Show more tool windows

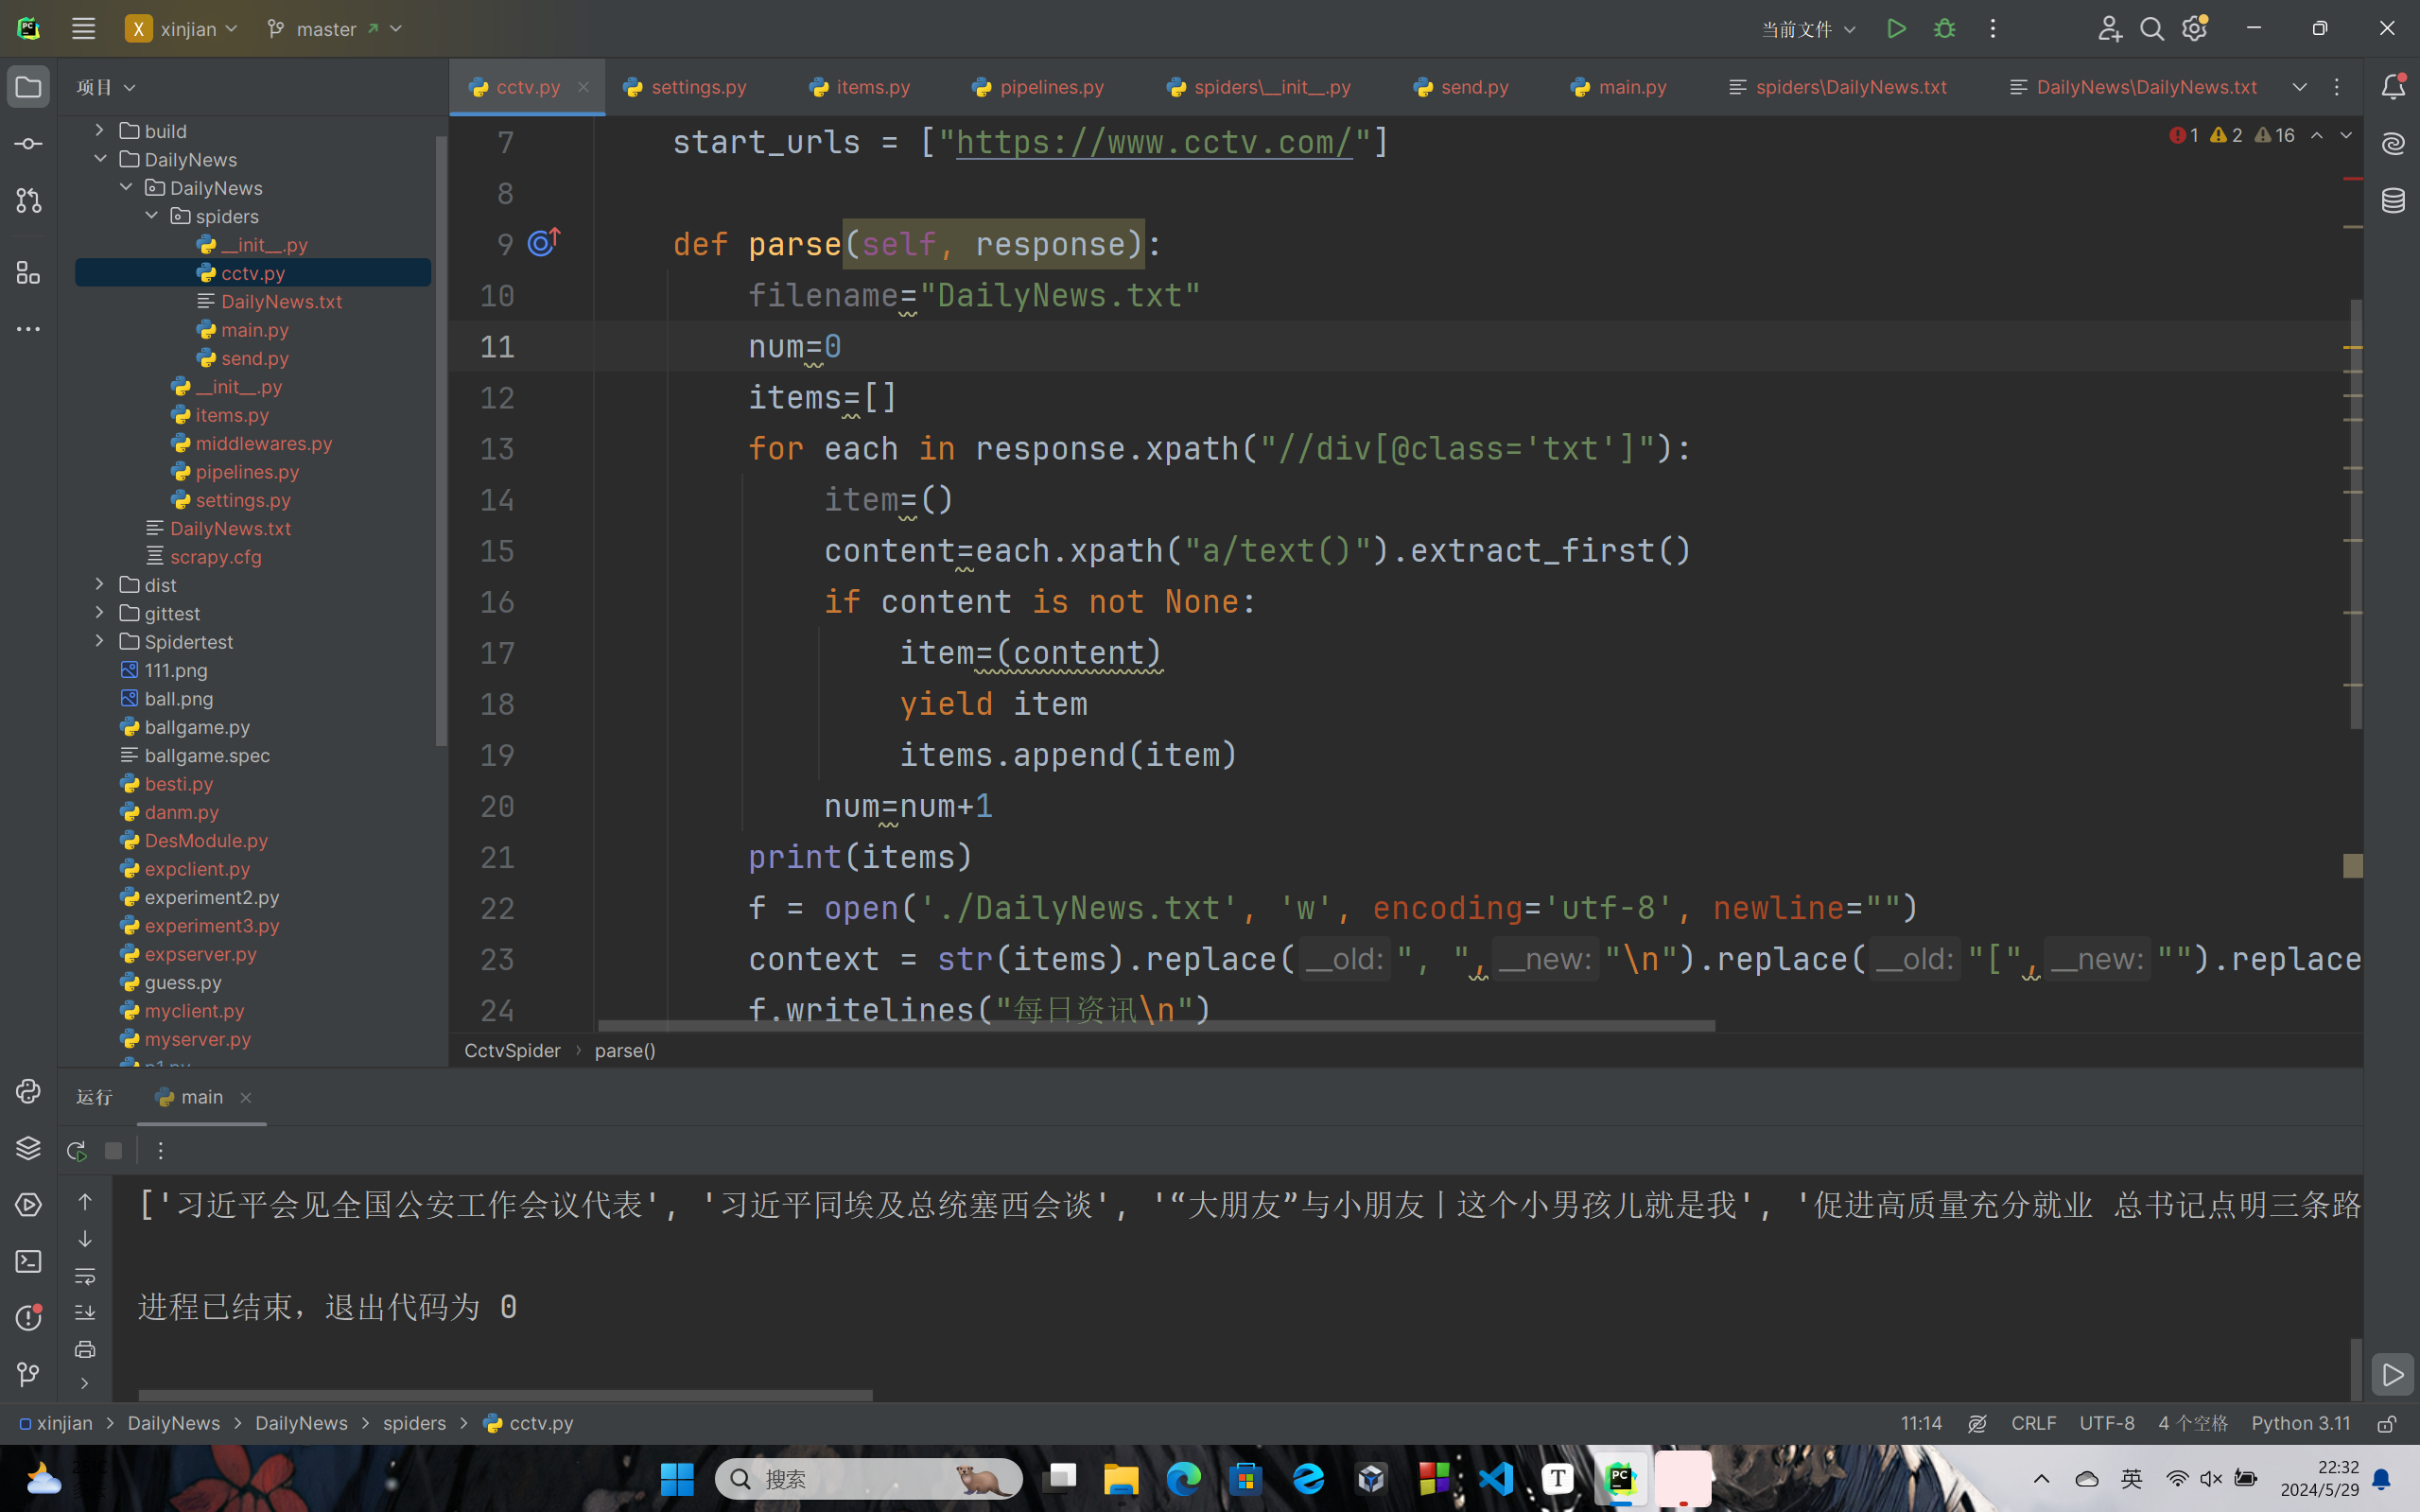coord(28,329)
